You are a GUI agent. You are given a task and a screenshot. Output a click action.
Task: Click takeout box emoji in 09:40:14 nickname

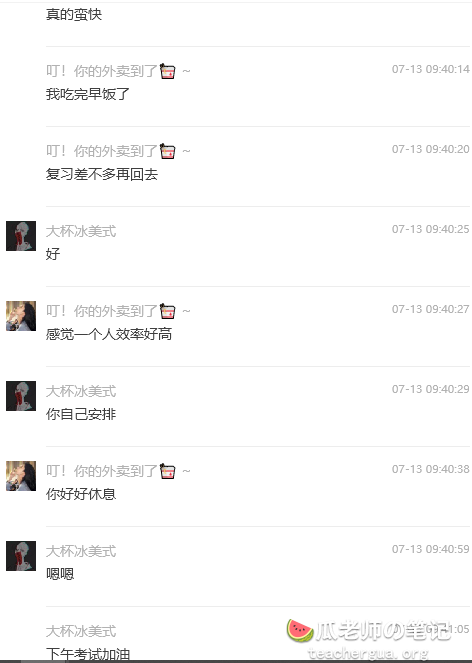pyautogui.click(x=167, y=71)
